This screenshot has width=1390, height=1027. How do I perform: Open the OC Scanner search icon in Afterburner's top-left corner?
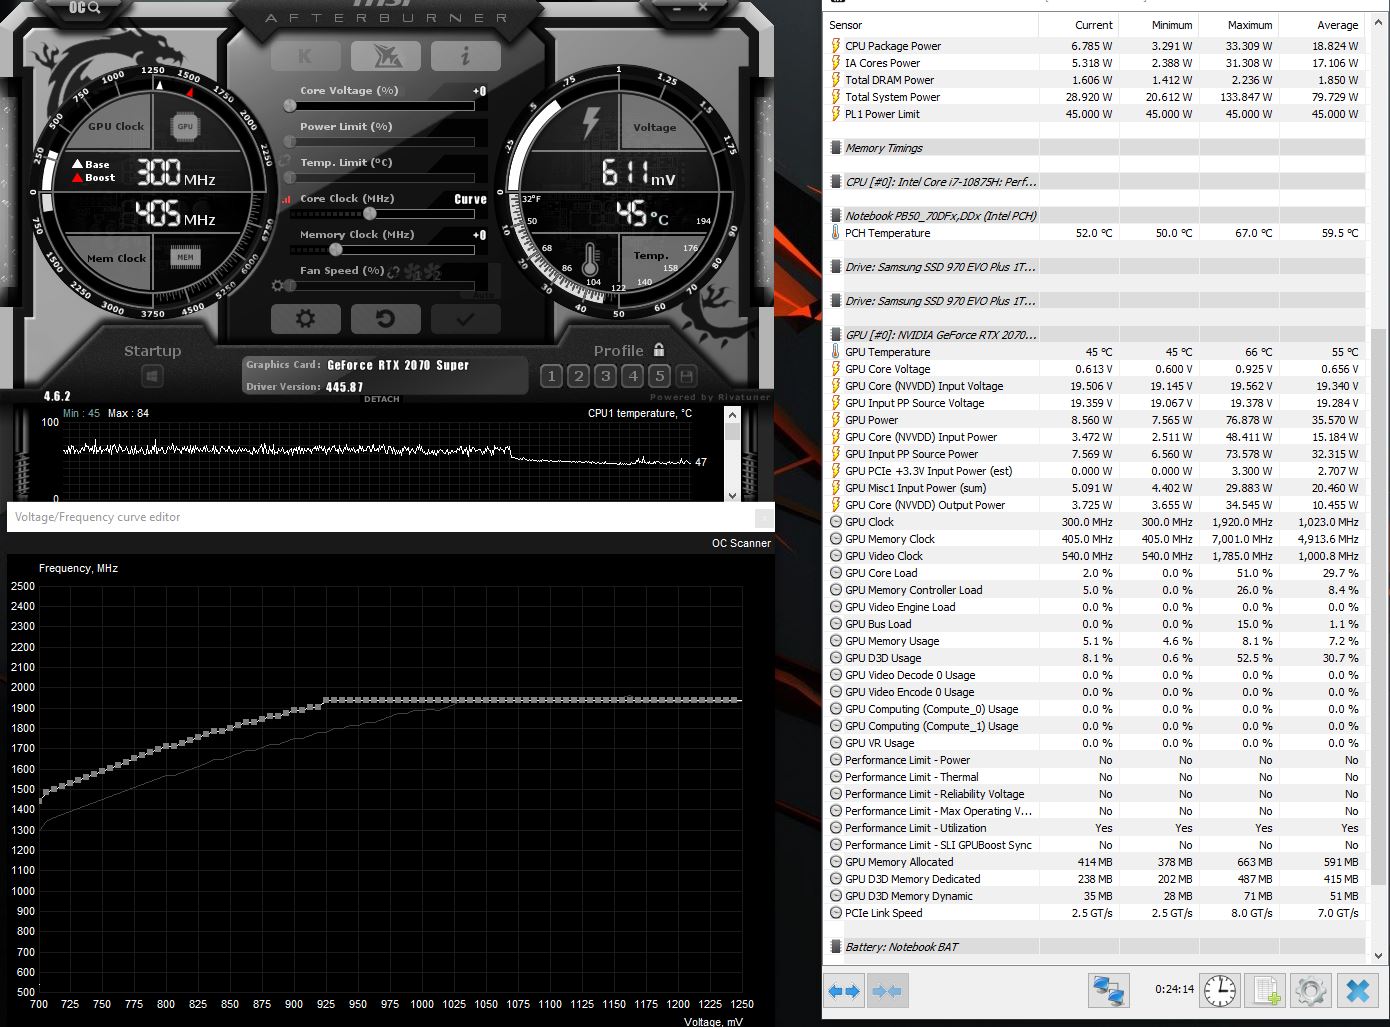(x=85, y=8)
